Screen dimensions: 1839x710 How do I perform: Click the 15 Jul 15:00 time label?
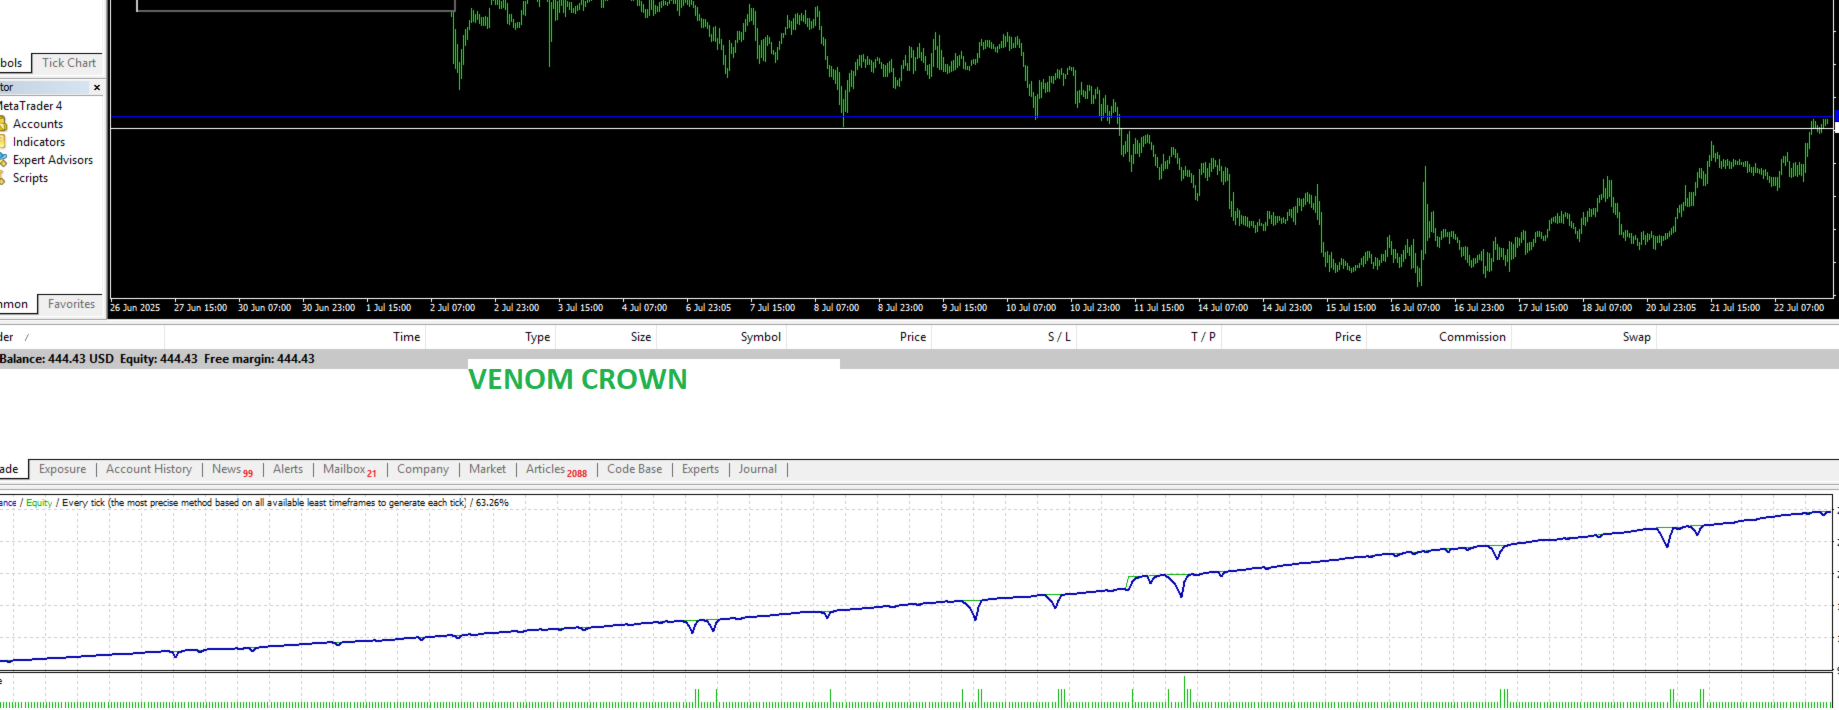1351,308
